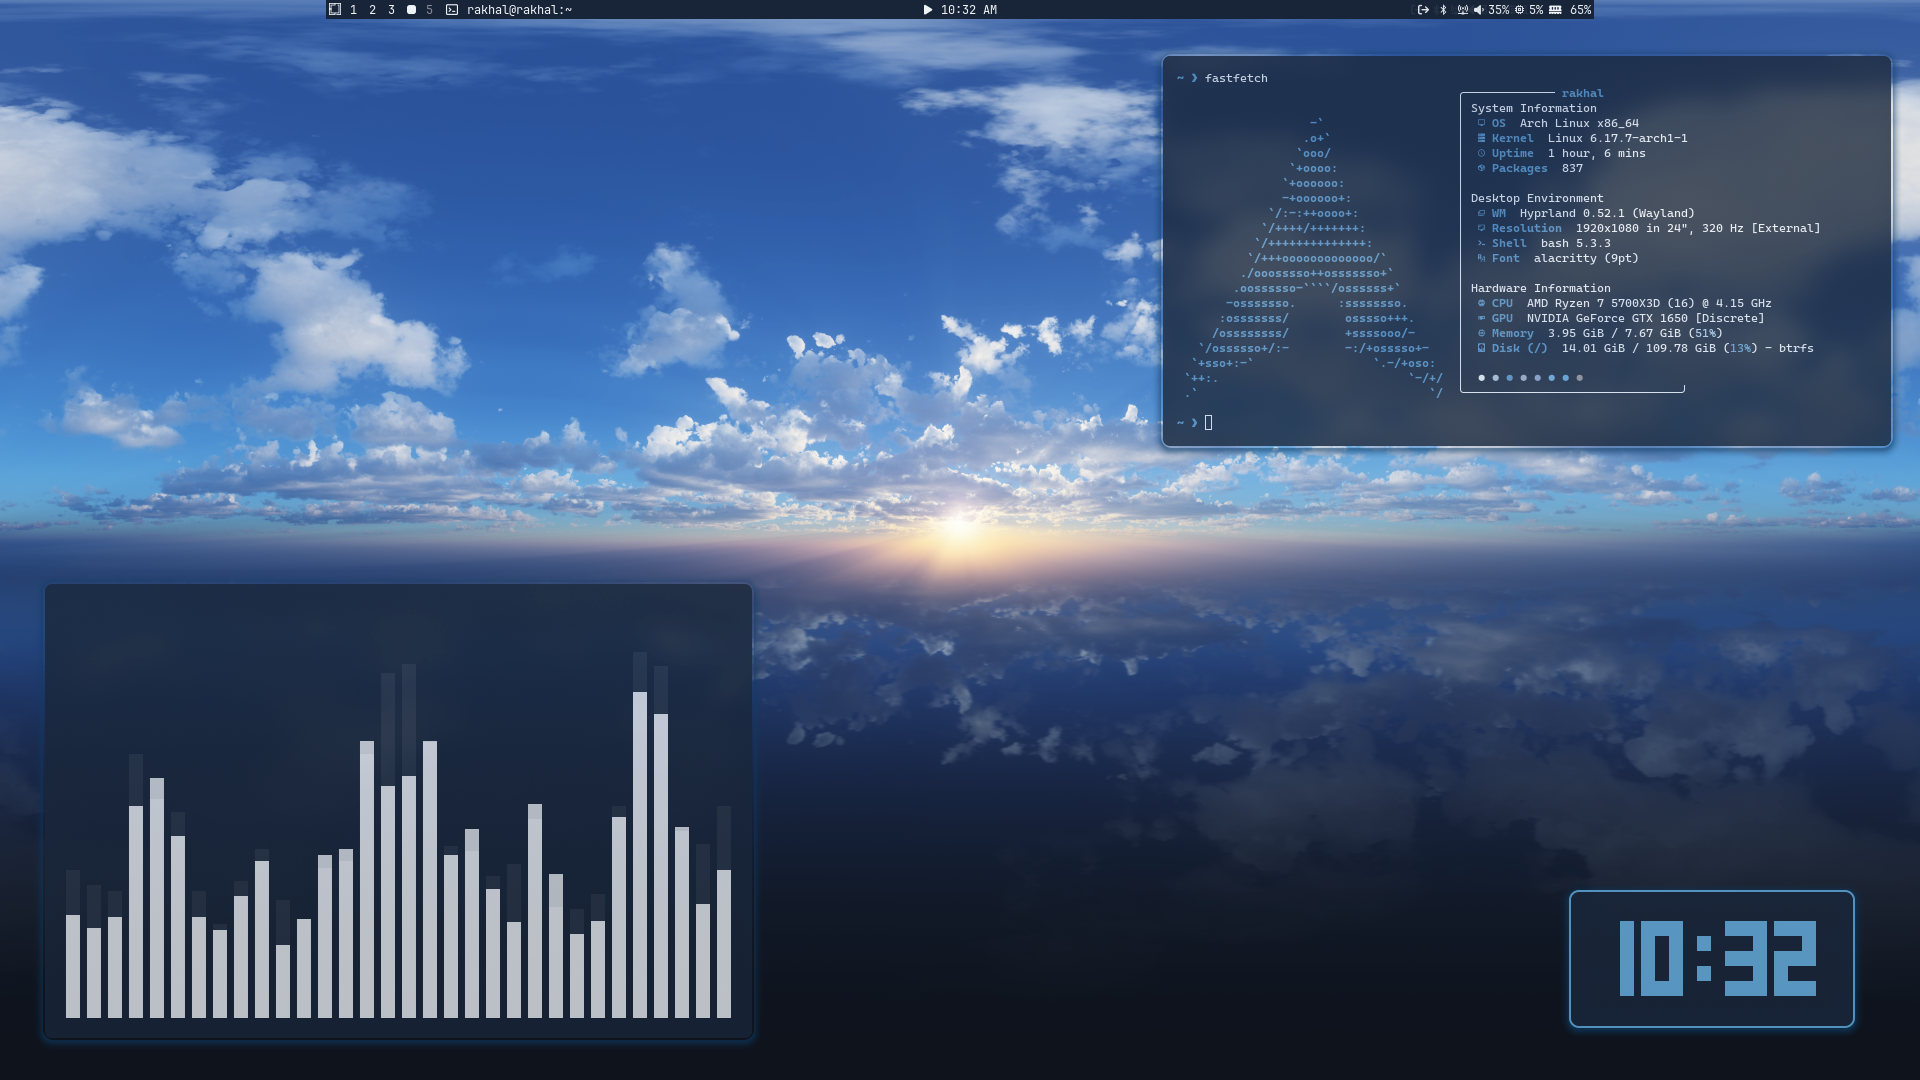
Task: Click the icon beside the Memory label
Action: pyautogui.click(x=1481, y=333)
